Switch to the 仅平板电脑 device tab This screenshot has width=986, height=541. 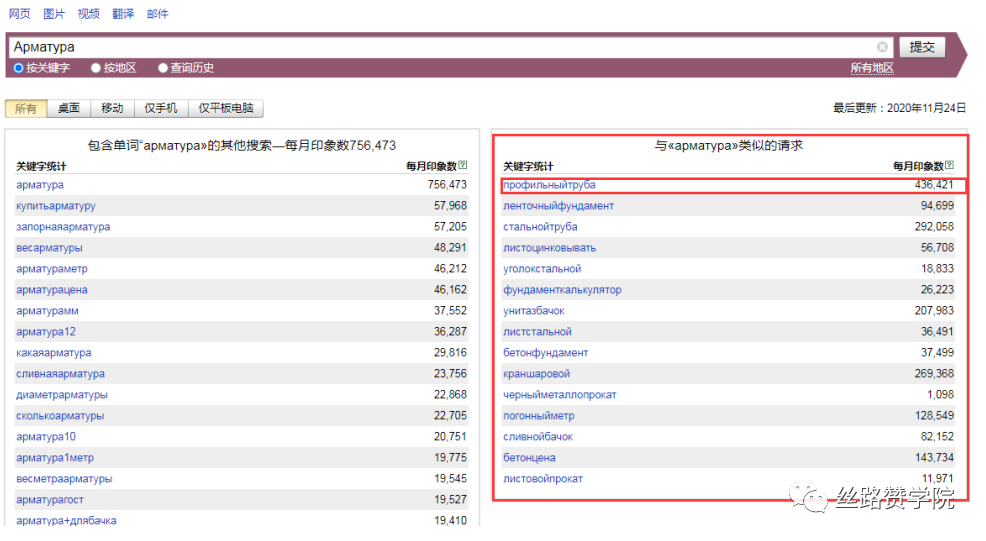[225, 108]
